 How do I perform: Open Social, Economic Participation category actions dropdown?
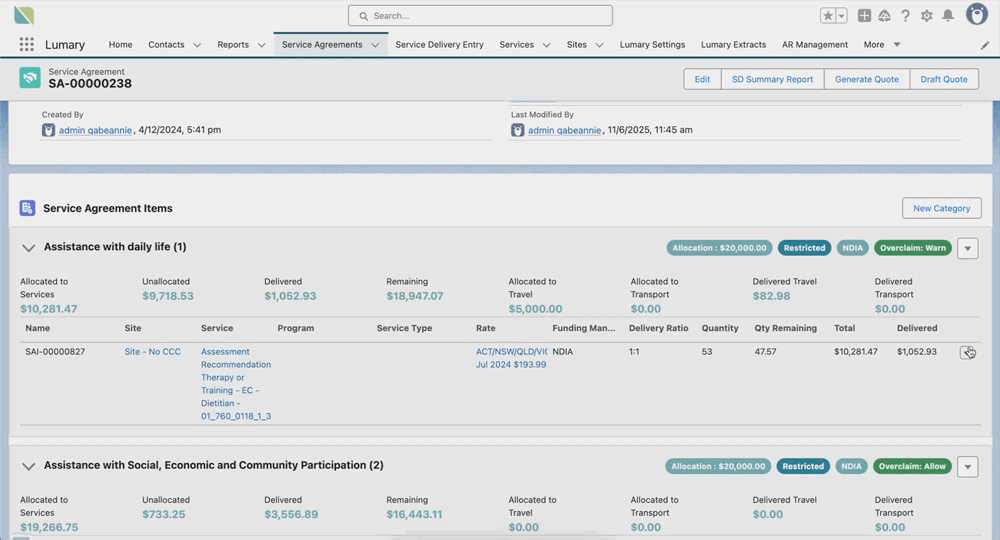pos(967,467)
